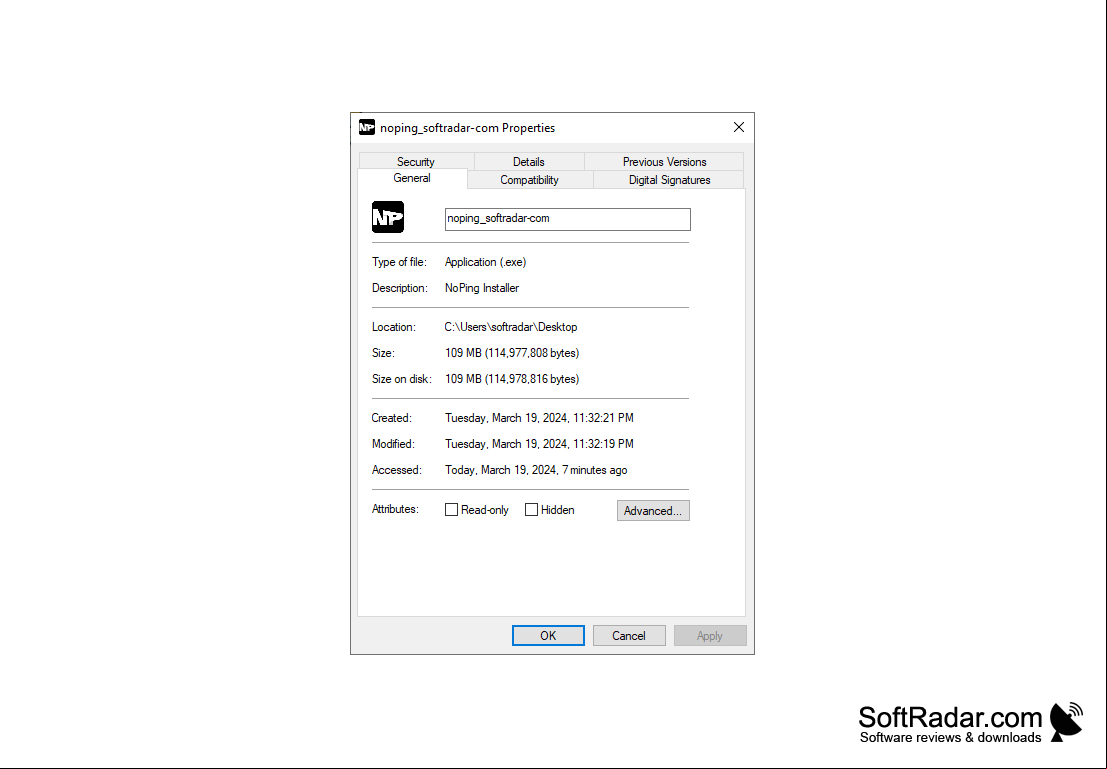The height and width of the screenshot is (769, 1107).
Task: Close the Properties dialog with the X button
Action: click(738, 127)
